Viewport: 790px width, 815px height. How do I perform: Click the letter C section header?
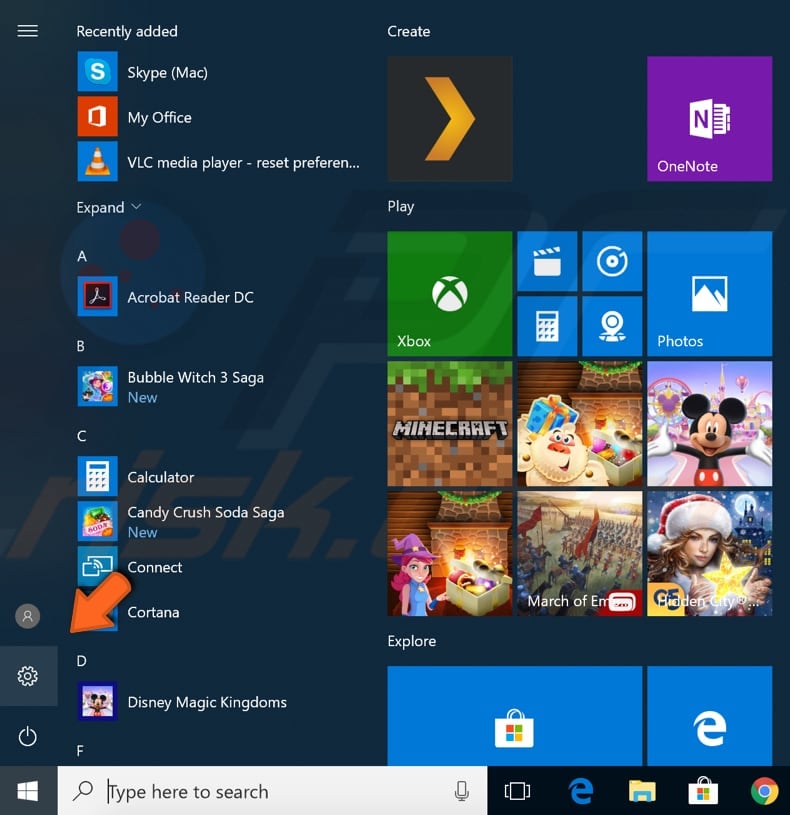(82, 436)
